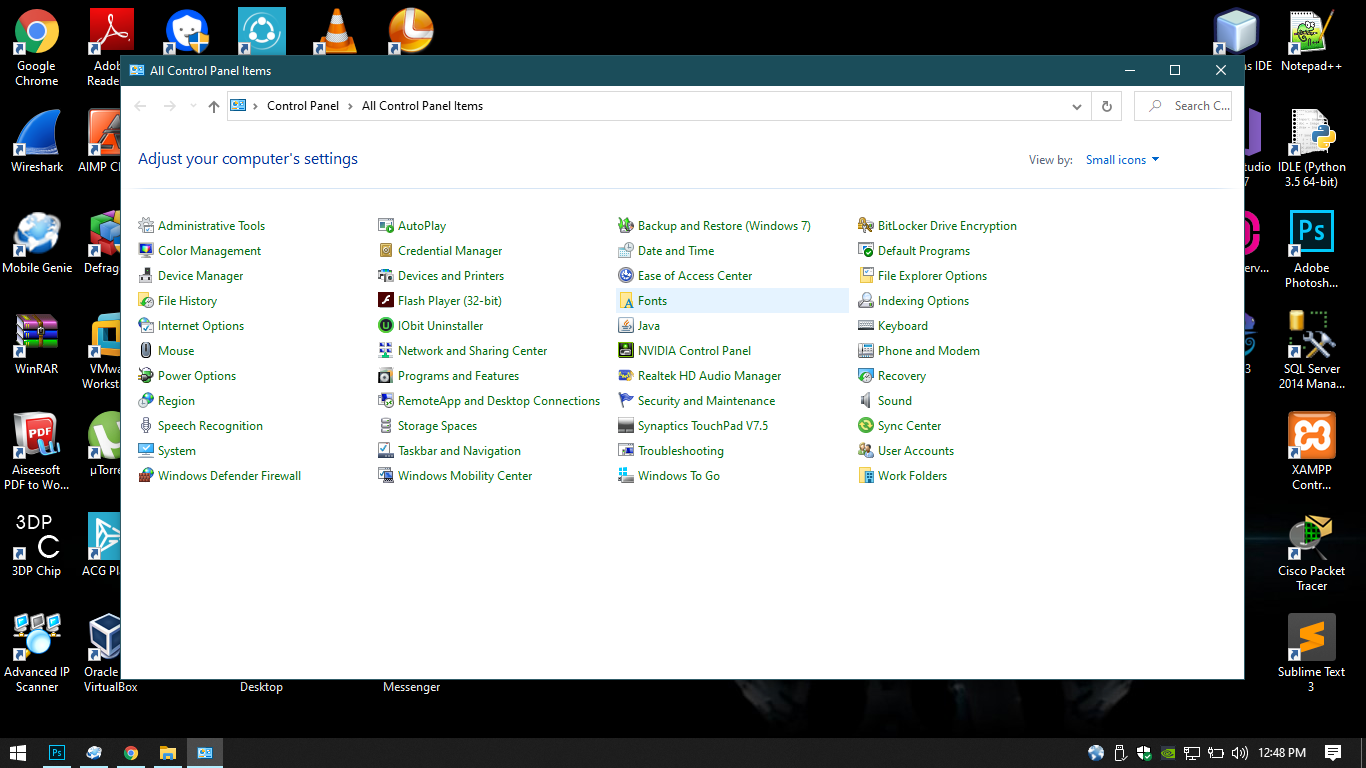Click Programs and Features link
The image size is (1366, 768).
pyautogui.click(x=458, y=376)
